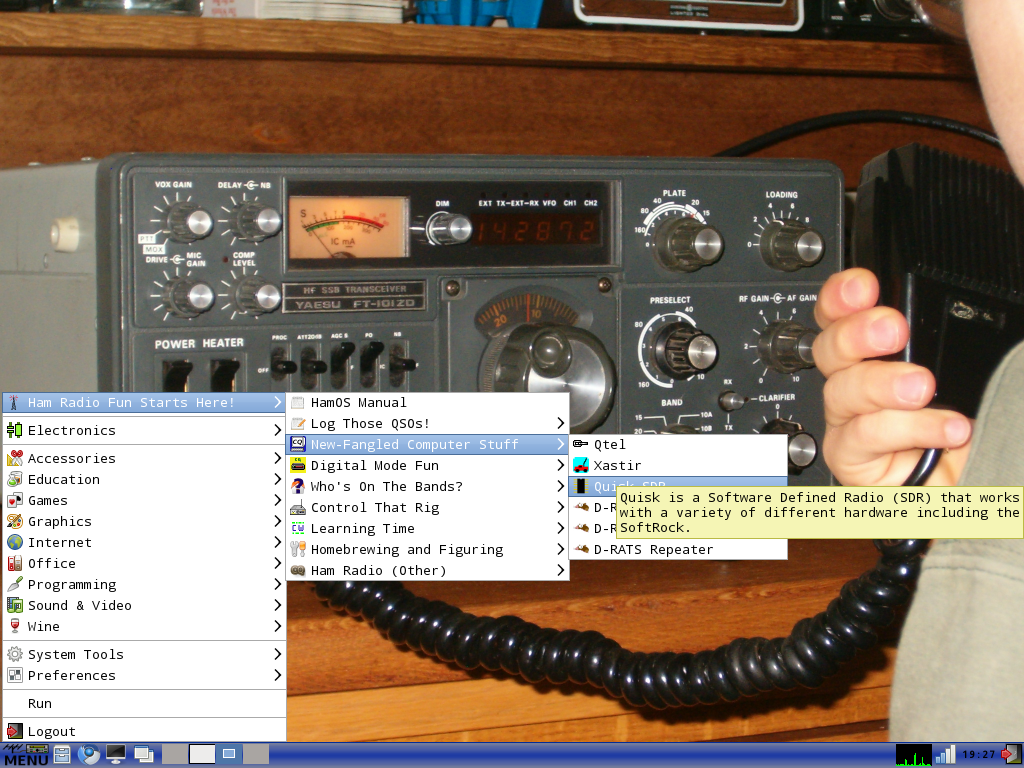Image resolution: width=1024 pixels, height=768 pixels.
Task: Click the MENU button on the taskbar
Action: [x=25, y=755]
